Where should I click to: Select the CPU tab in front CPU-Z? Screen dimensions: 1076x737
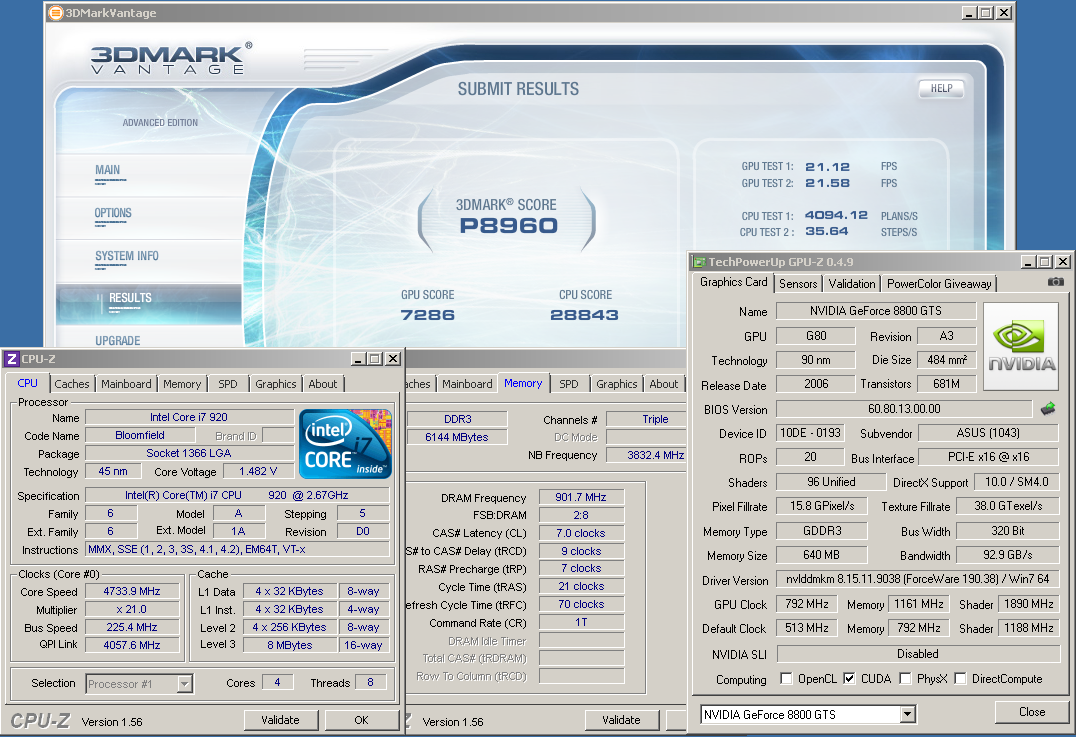point(27,383)
